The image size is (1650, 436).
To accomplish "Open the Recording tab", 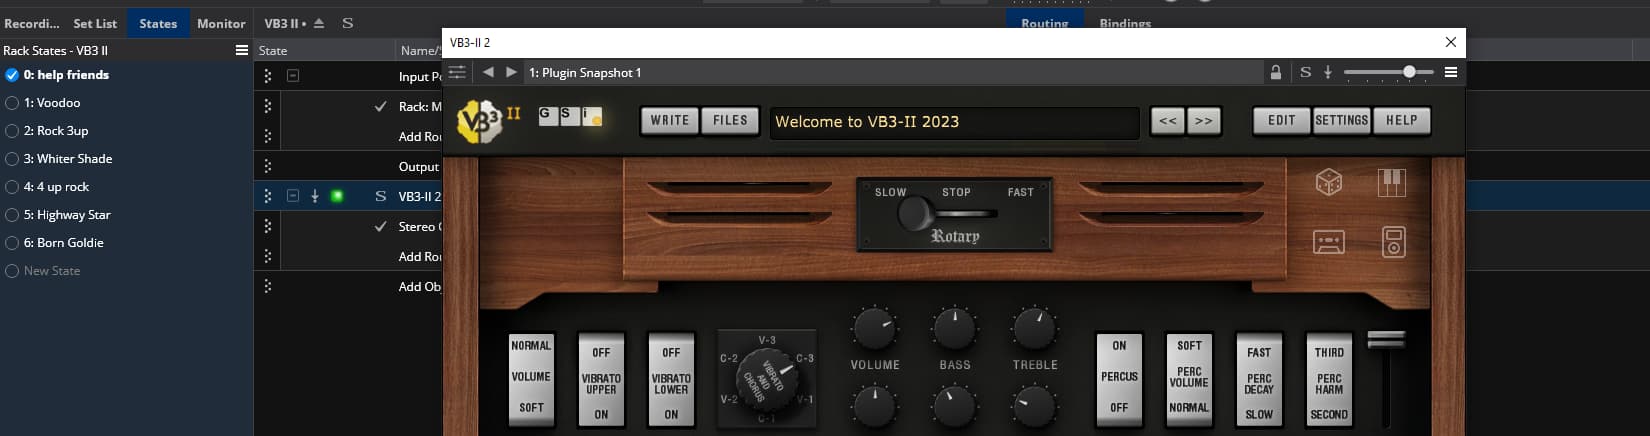I will click(32, 23).
